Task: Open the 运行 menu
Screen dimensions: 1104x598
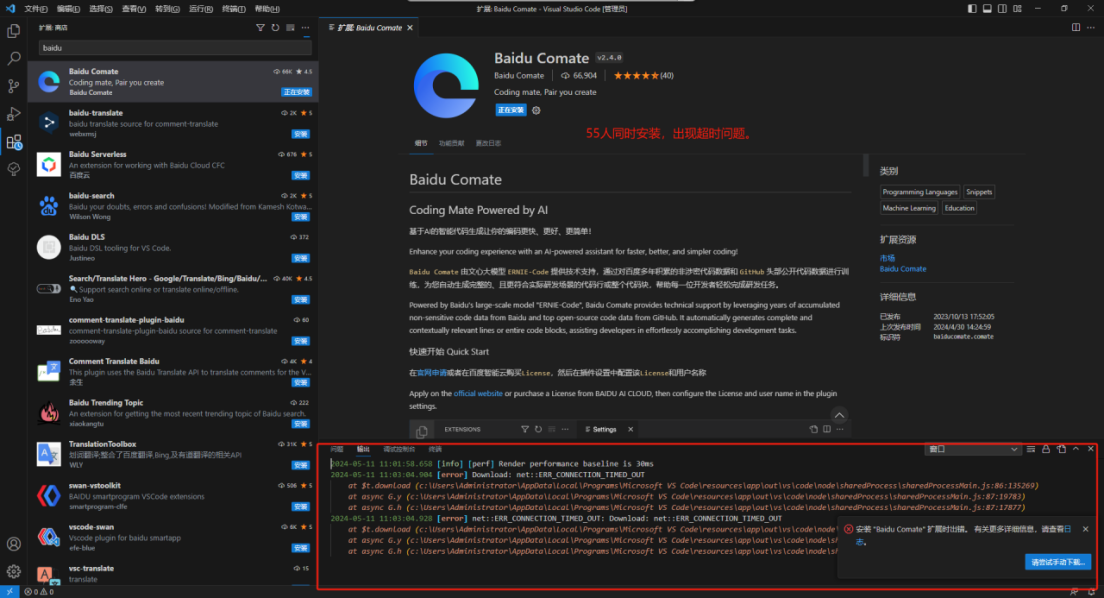Action: point(201,8)
